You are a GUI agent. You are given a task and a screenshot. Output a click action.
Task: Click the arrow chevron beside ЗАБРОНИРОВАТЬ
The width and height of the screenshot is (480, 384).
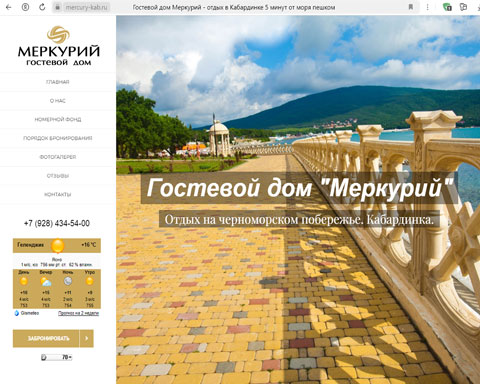pyautogui.click(x=87, y=338)
